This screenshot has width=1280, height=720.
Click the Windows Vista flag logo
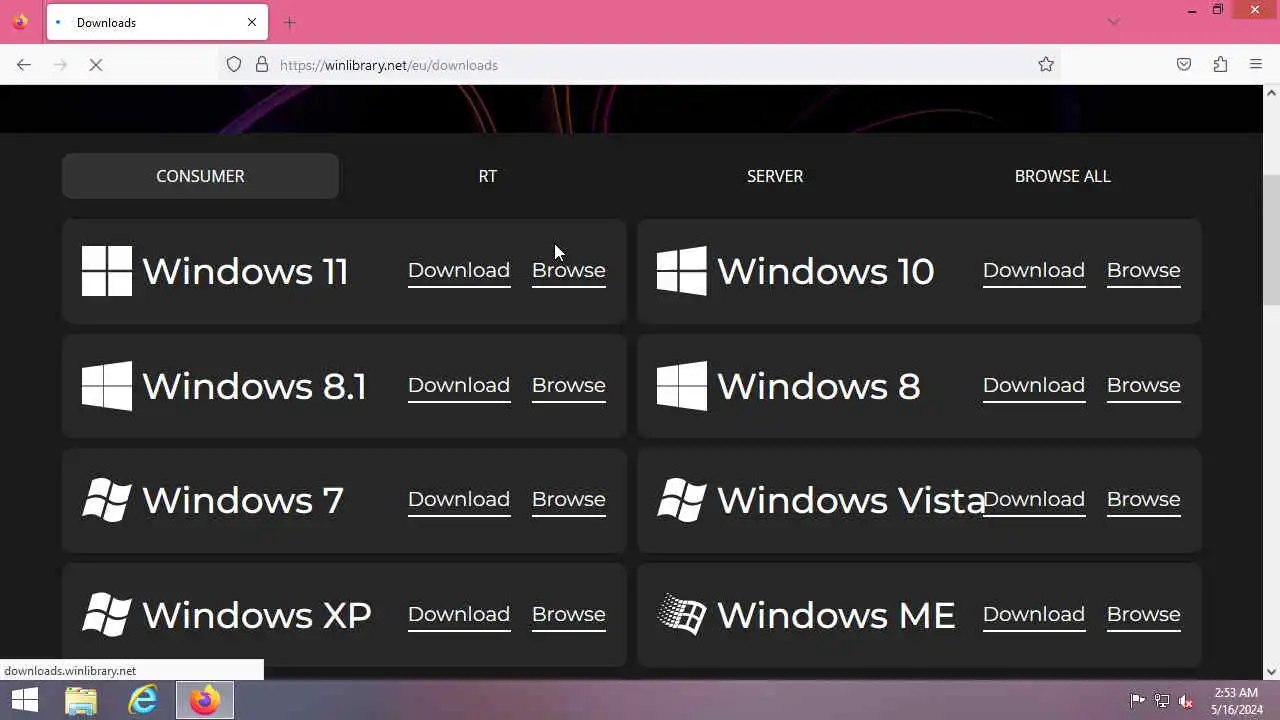pos(682,500)
